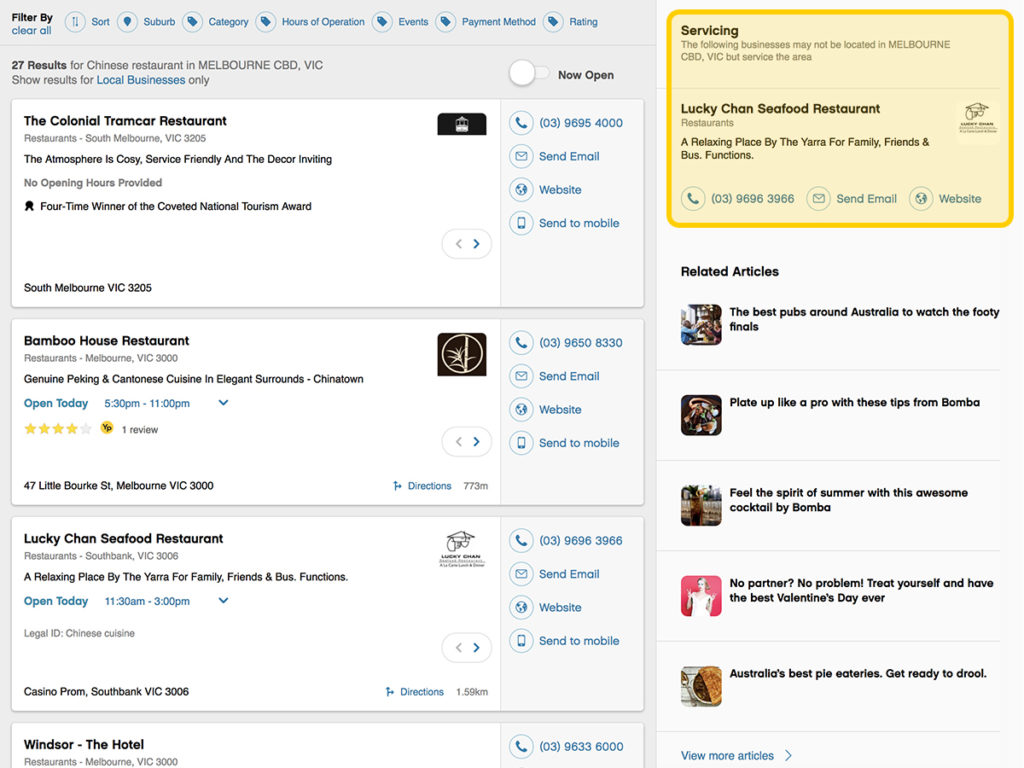Click Bamboo House star rating
The width and height of the screenshot is (1024, 768).
(57, 429)
